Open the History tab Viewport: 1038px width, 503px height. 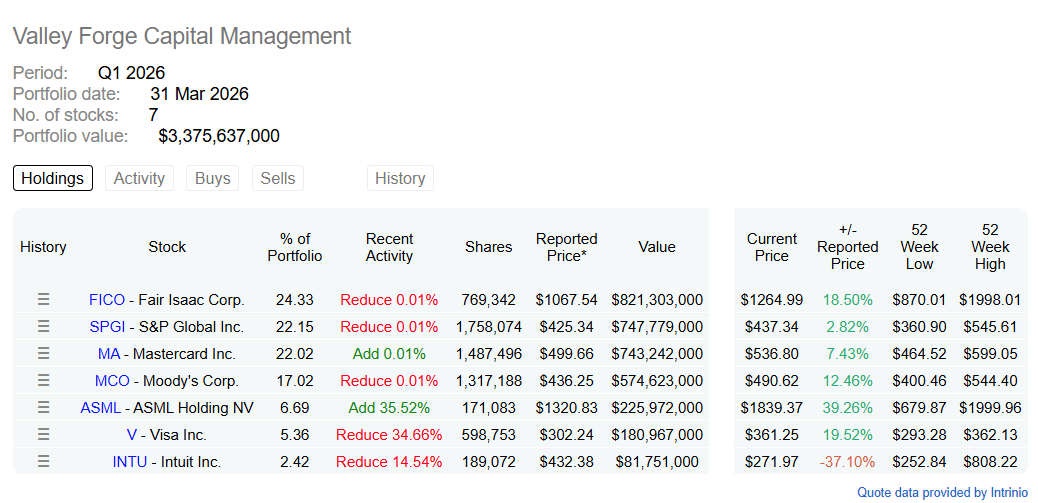(x=400, y=178)
